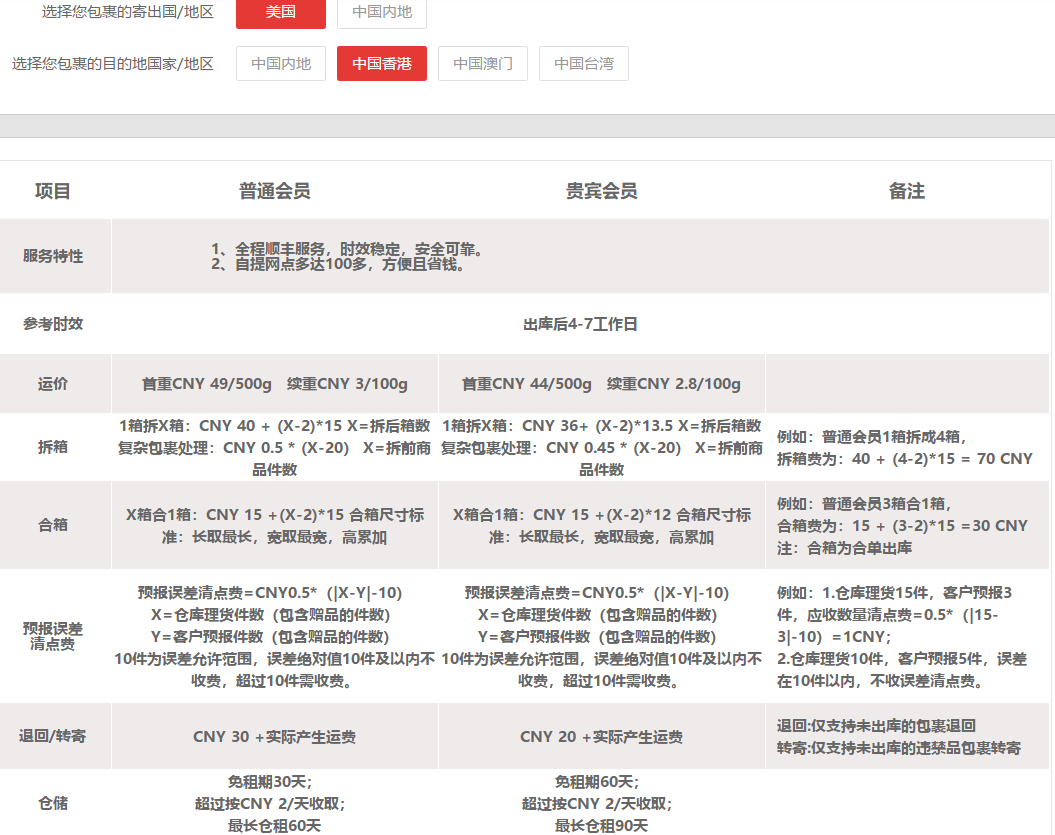Click the 运价 row label
The width and height of the screenshot is (1055, 835).
(x=53, y=384)
